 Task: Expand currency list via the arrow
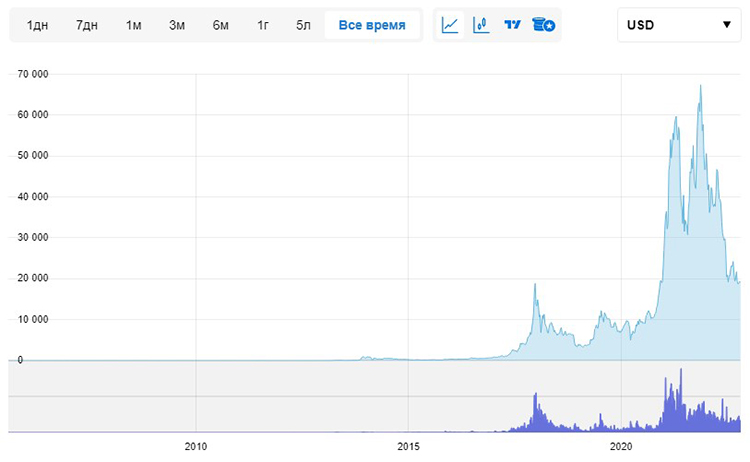click(727, 25)
